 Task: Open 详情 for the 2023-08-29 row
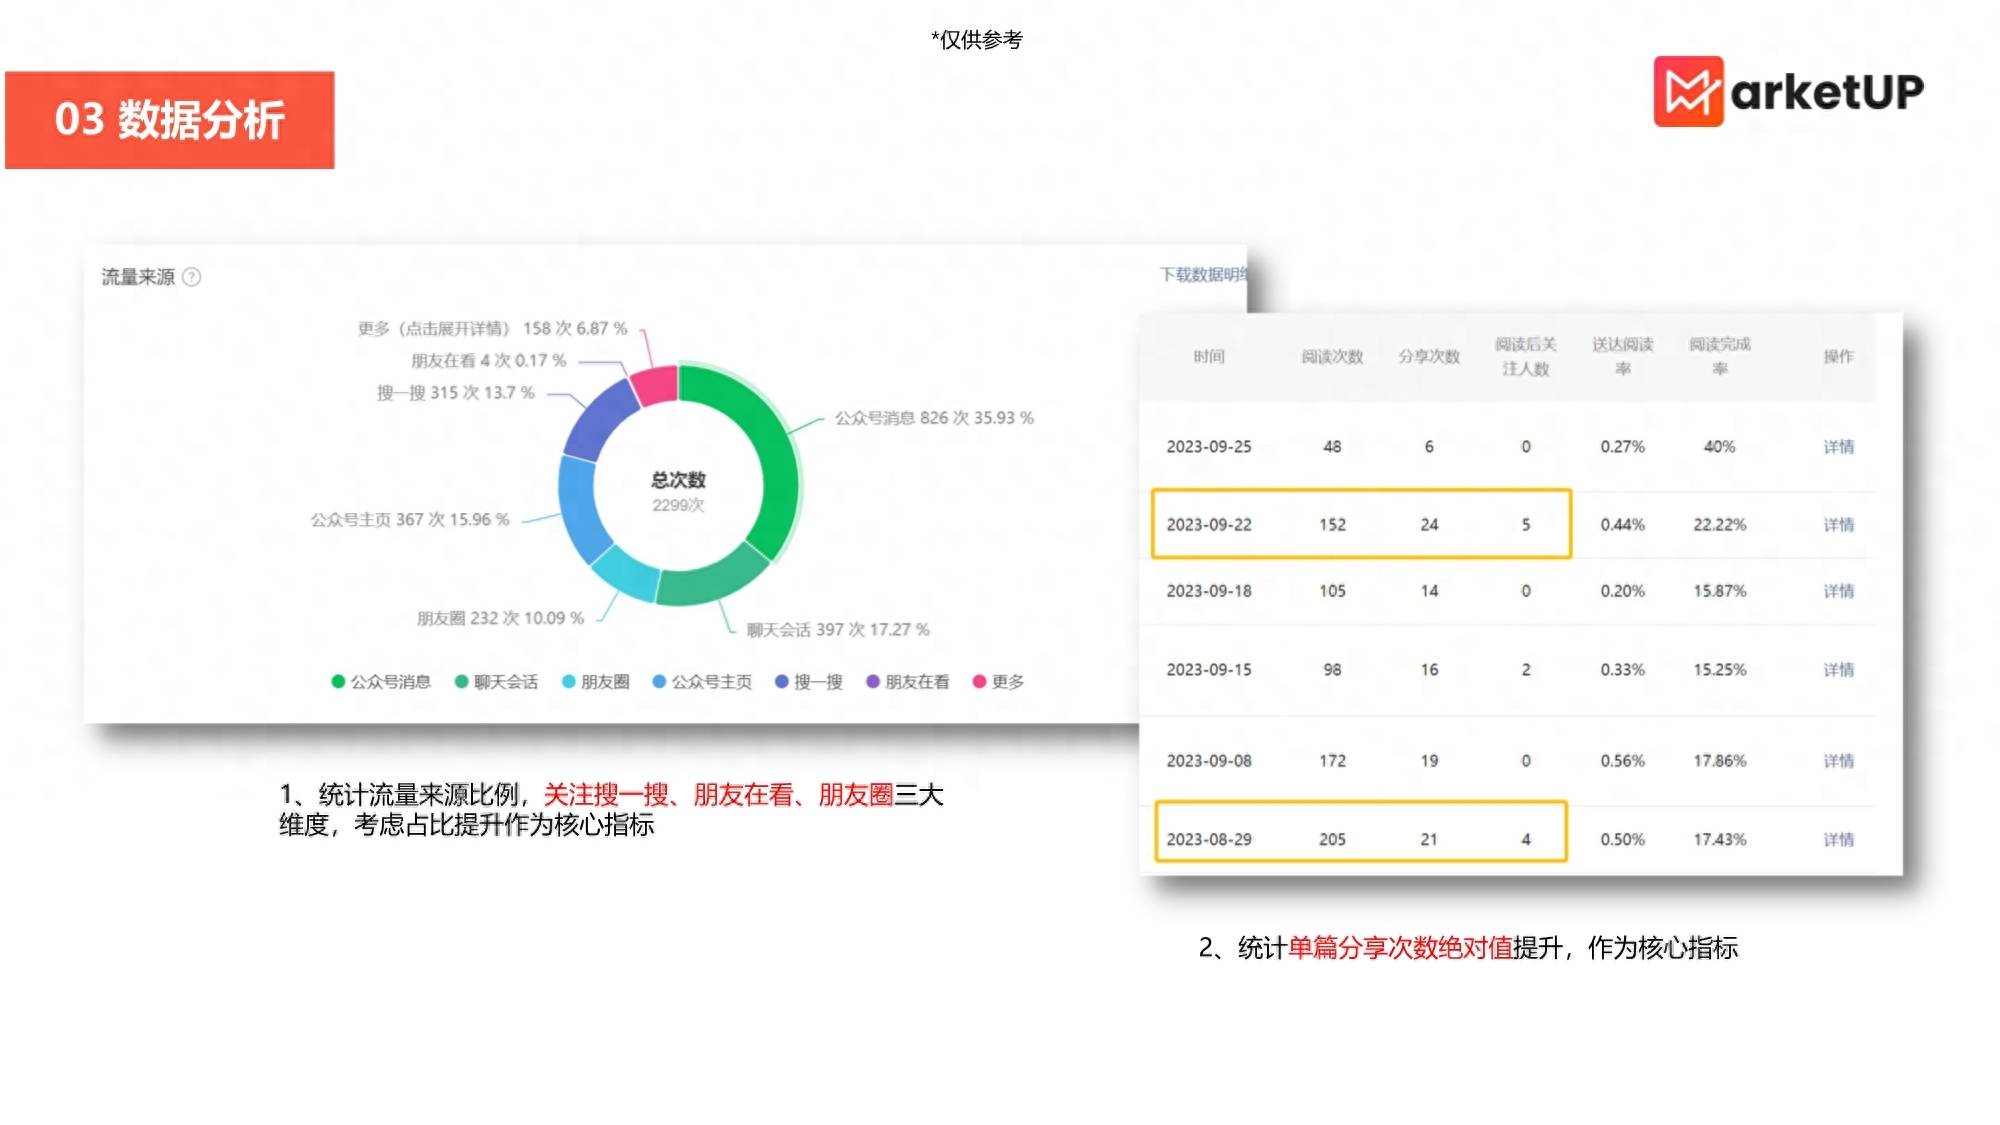pyautogui.click(x=1838, y=840)
